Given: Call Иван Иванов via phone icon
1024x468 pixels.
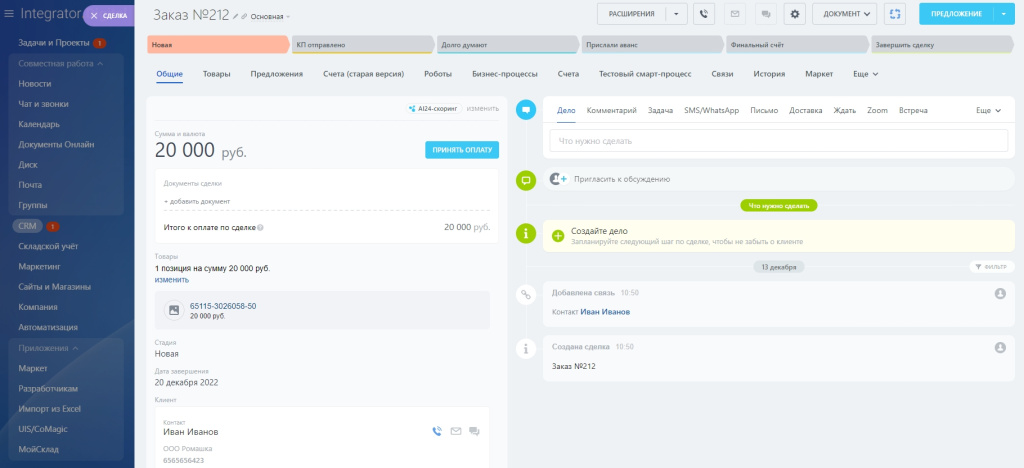Looking at the screenshot, I should [436, 431].
